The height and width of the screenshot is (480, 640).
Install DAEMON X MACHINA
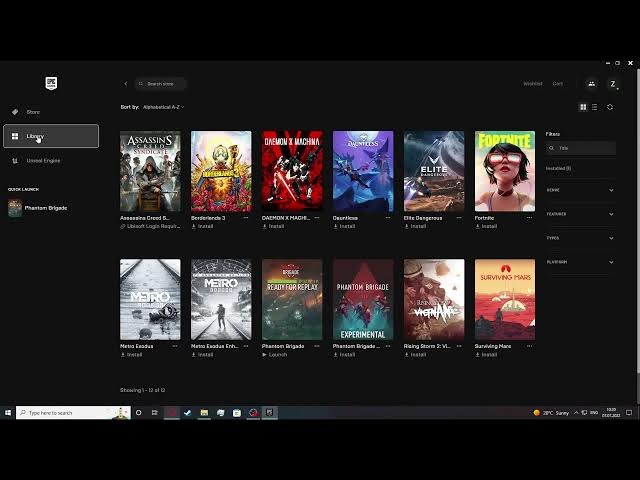point(273,226)
